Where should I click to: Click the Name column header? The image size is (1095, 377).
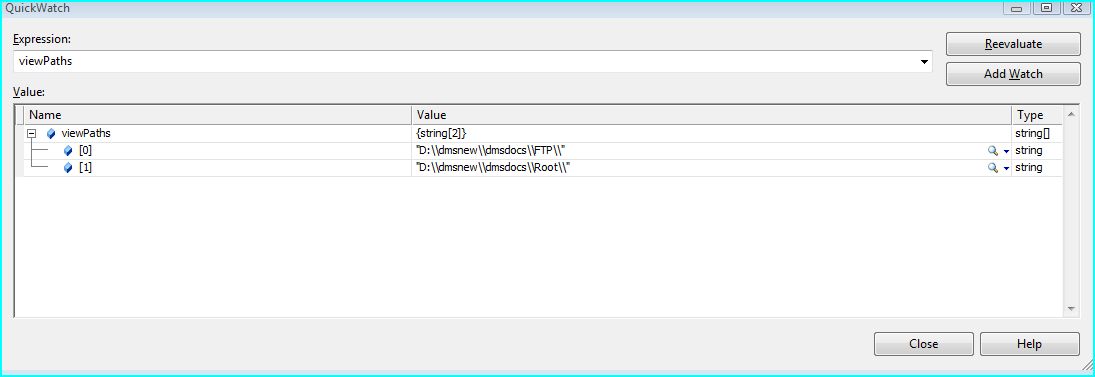(217, 115)
